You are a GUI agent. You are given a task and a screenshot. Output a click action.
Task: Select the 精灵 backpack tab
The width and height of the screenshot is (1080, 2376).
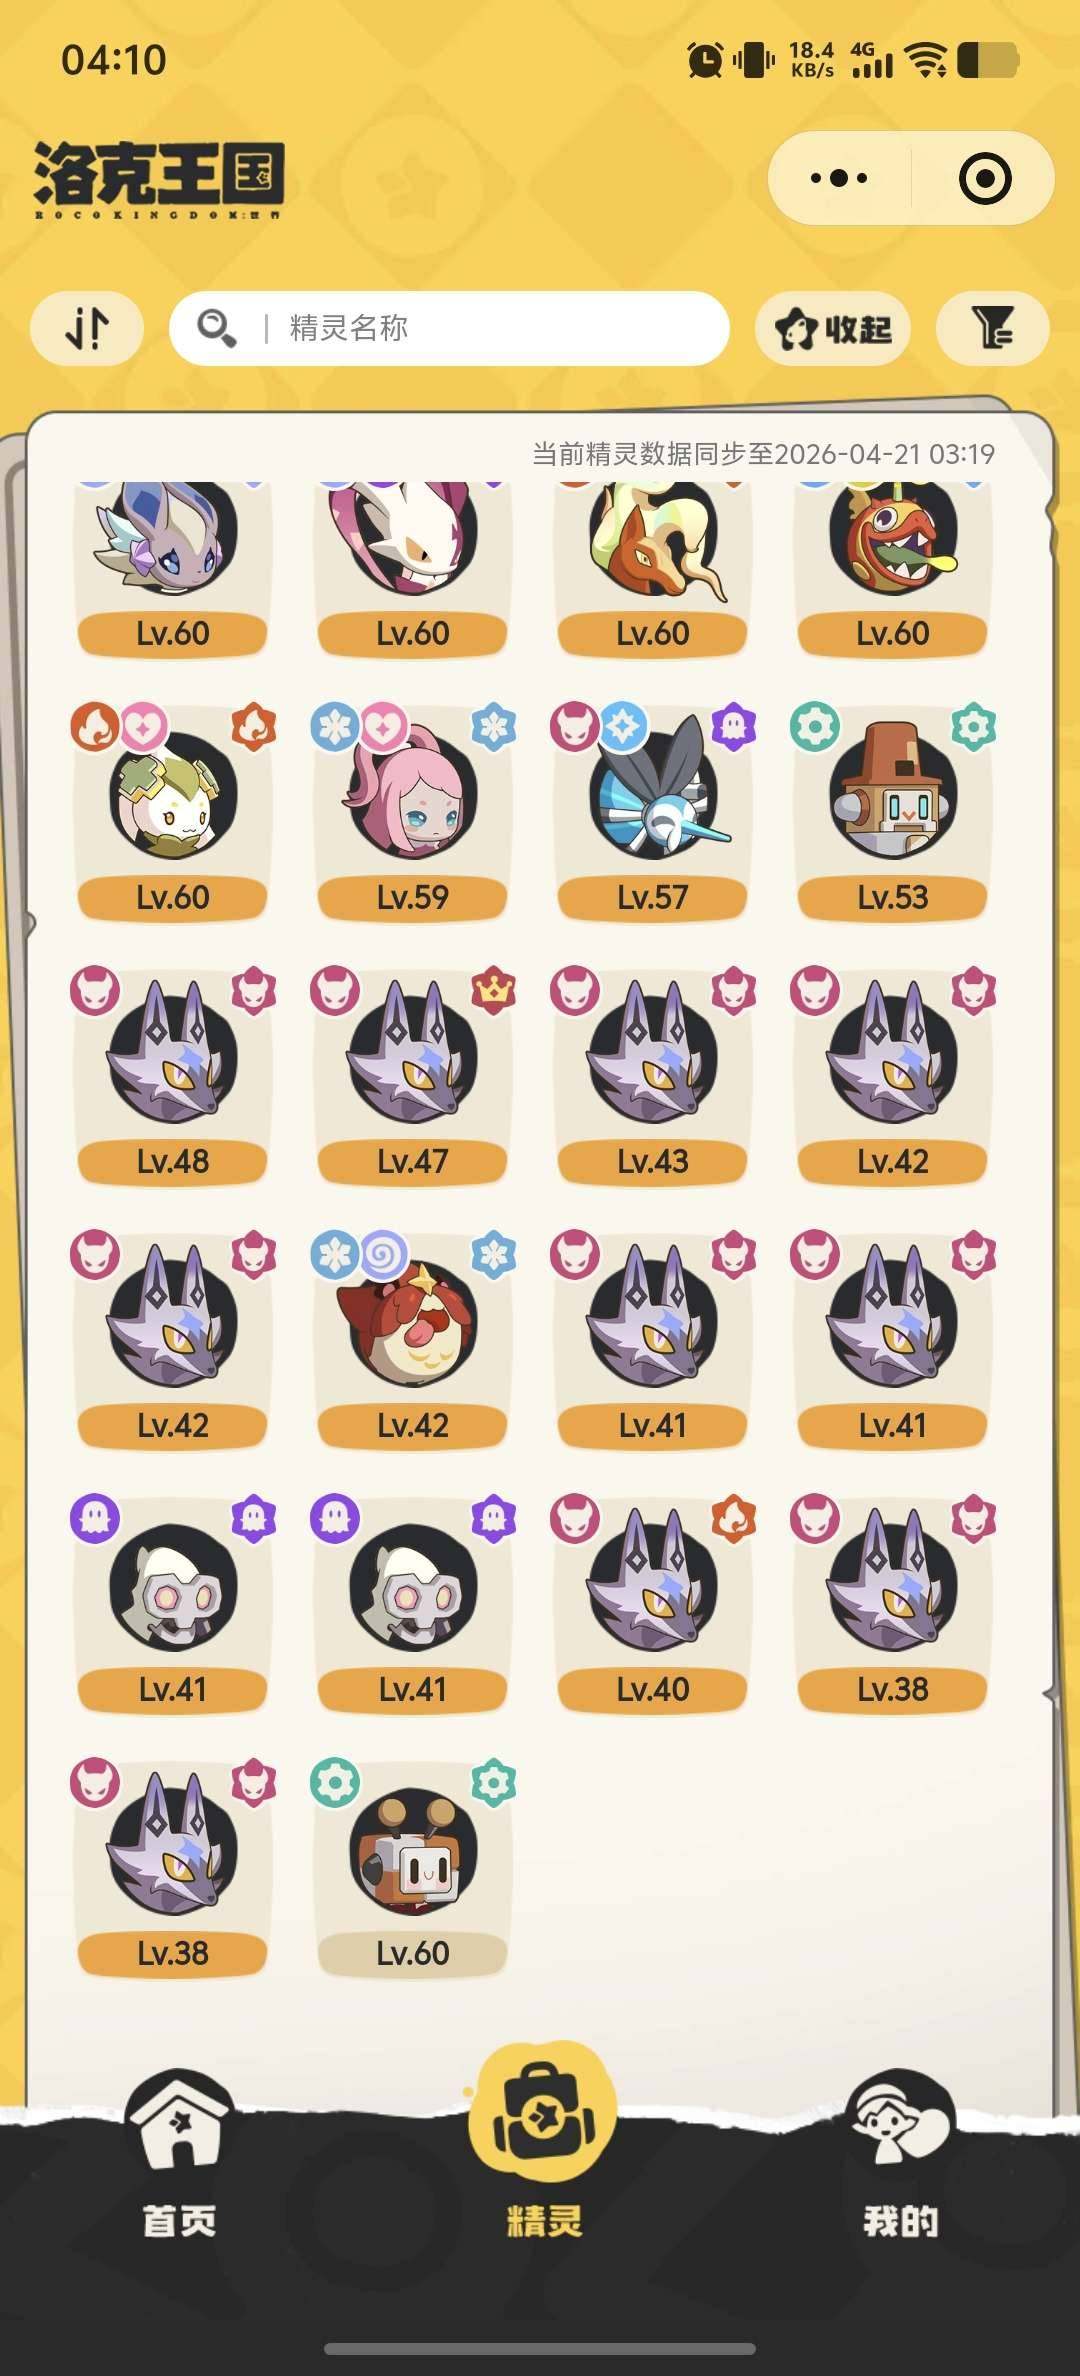pos(542,2148)
